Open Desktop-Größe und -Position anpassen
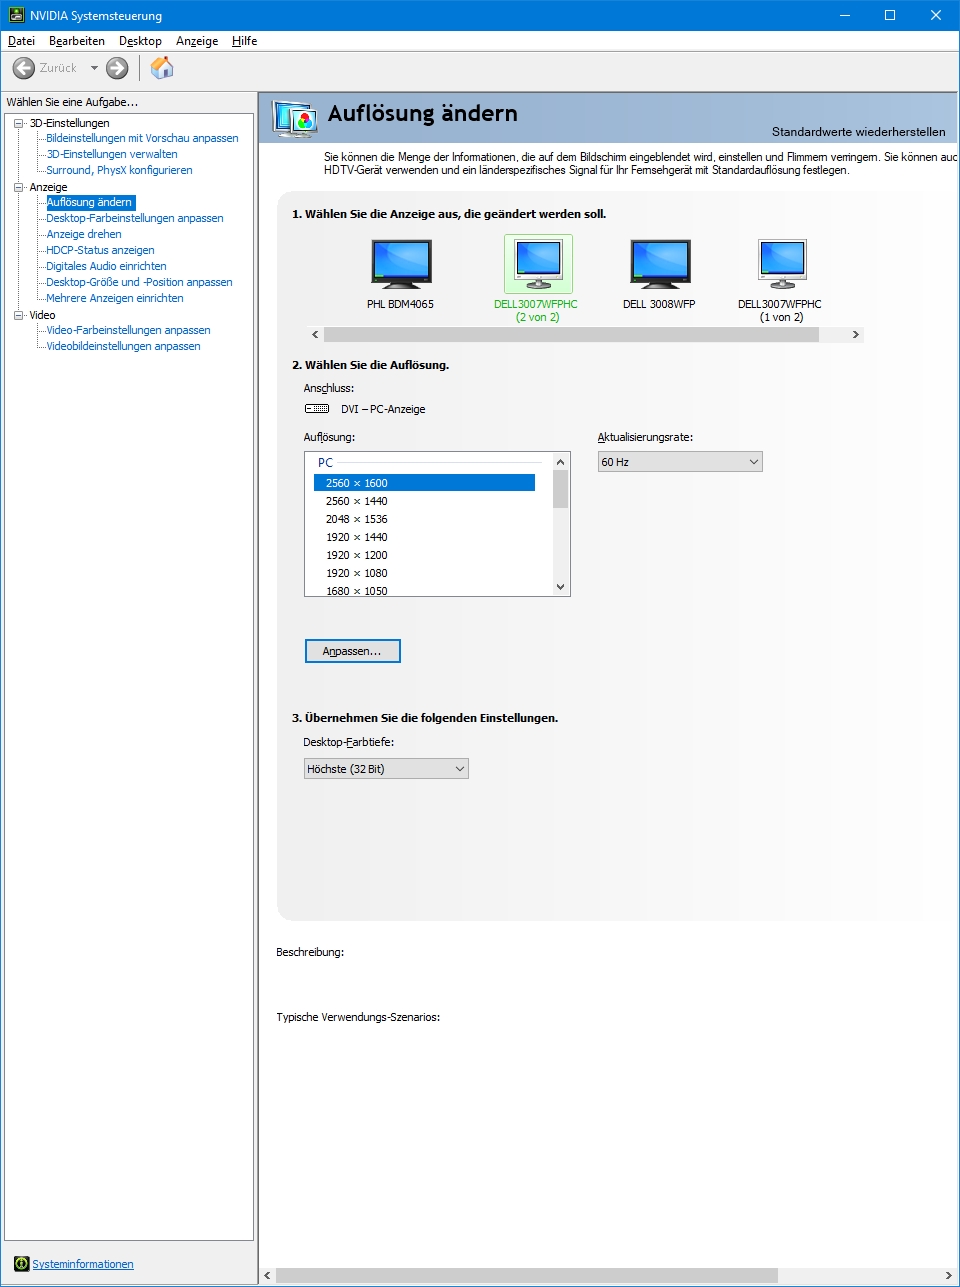960x1287 pixels. 139,282
